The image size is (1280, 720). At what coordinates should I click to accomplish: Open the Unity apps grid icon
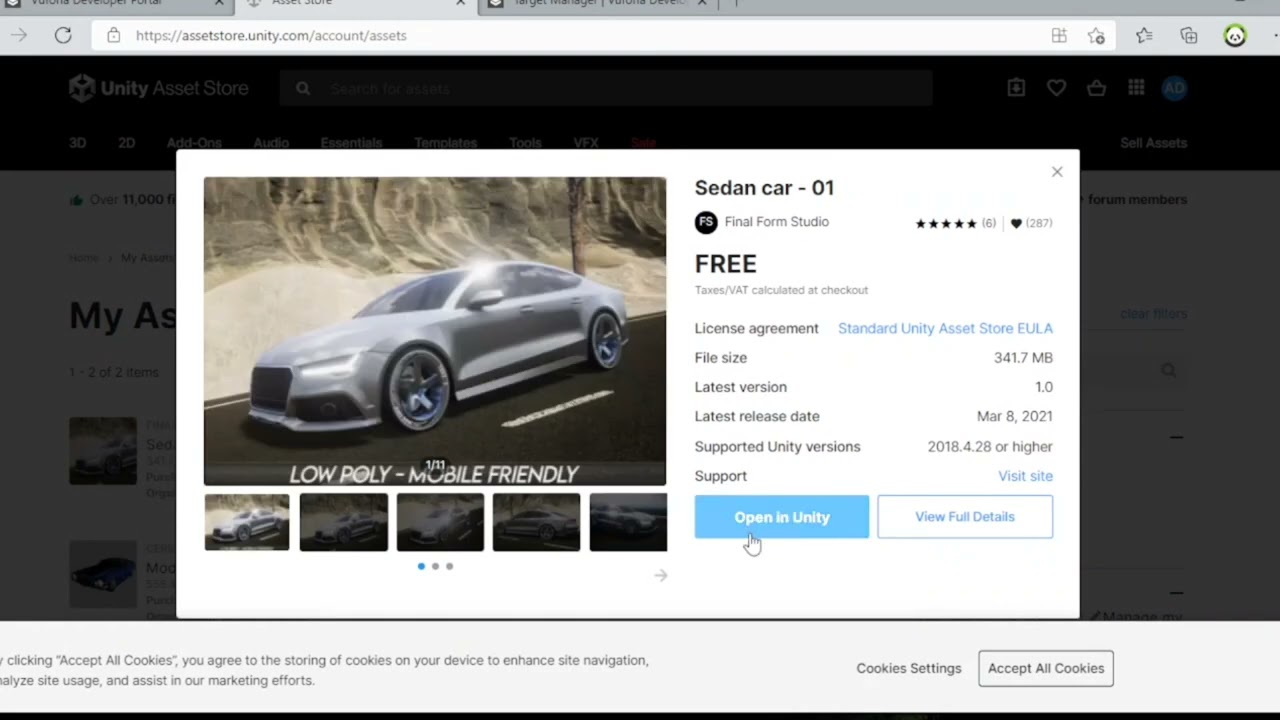coord(1136,88)
